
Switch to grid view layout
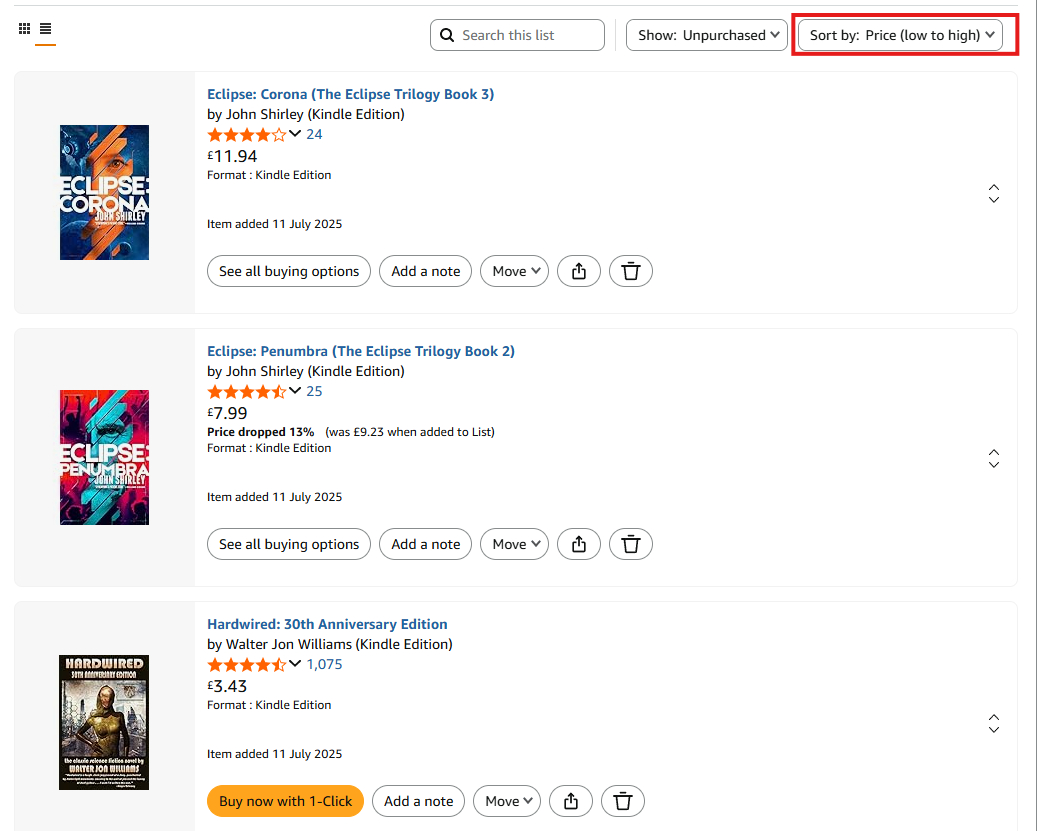(x=25, y=29)
